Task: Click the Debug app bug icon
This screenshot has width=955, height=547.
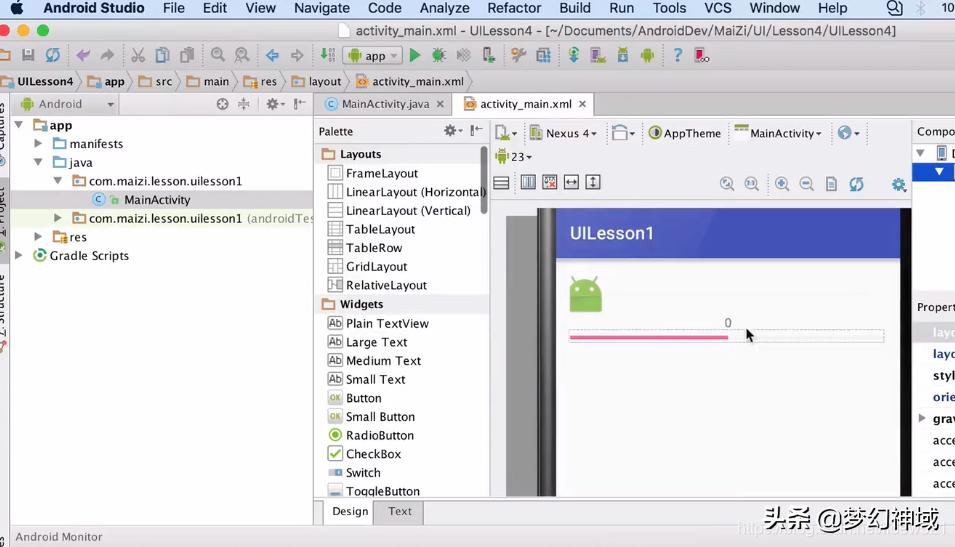Action: pos(439,56)
